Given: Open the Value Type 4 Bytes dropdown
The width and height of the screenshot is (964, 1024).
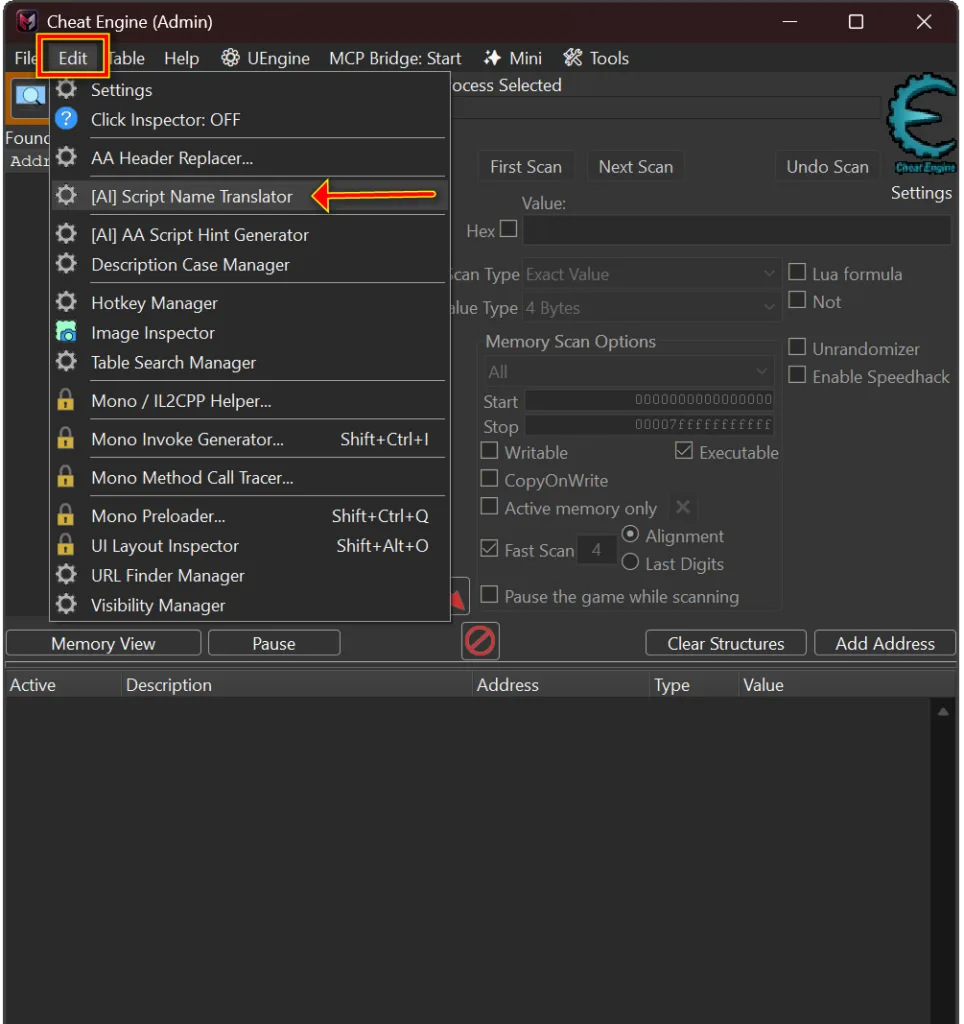Looking at the screenshot, I should (x=651, y=308).
